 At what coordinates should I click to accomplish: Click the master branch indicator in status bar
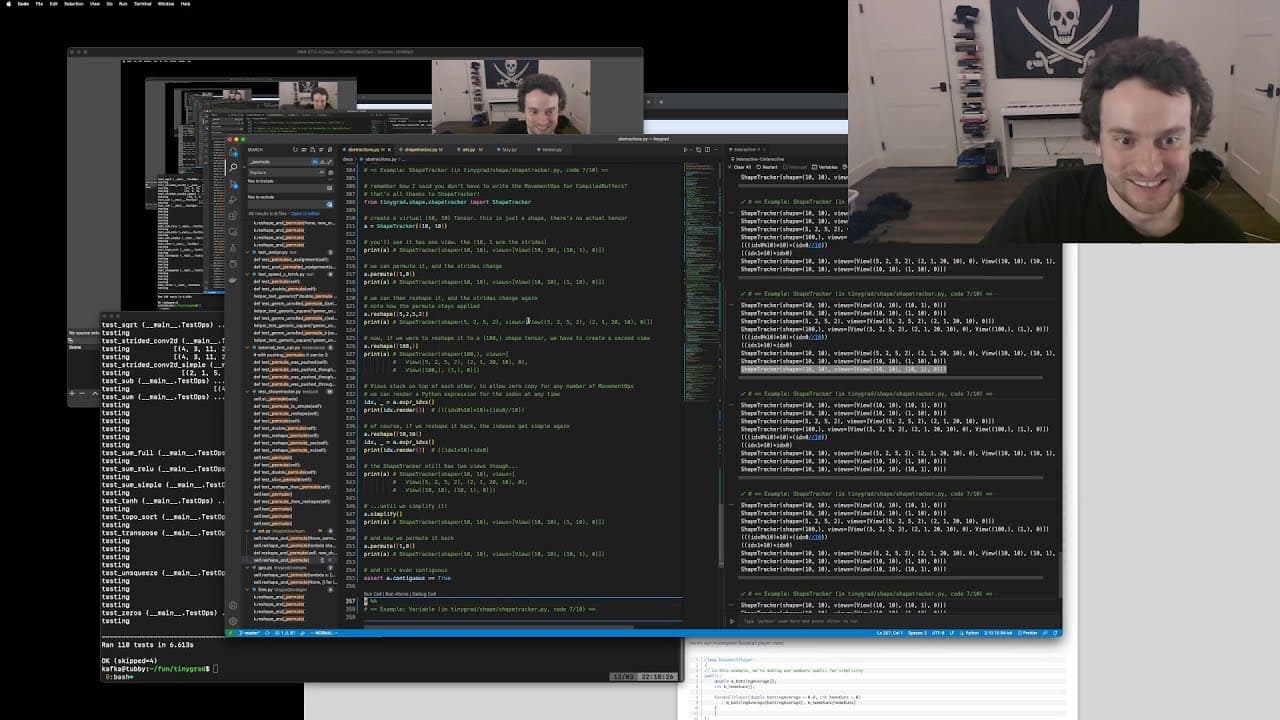[x=249, y=632]
